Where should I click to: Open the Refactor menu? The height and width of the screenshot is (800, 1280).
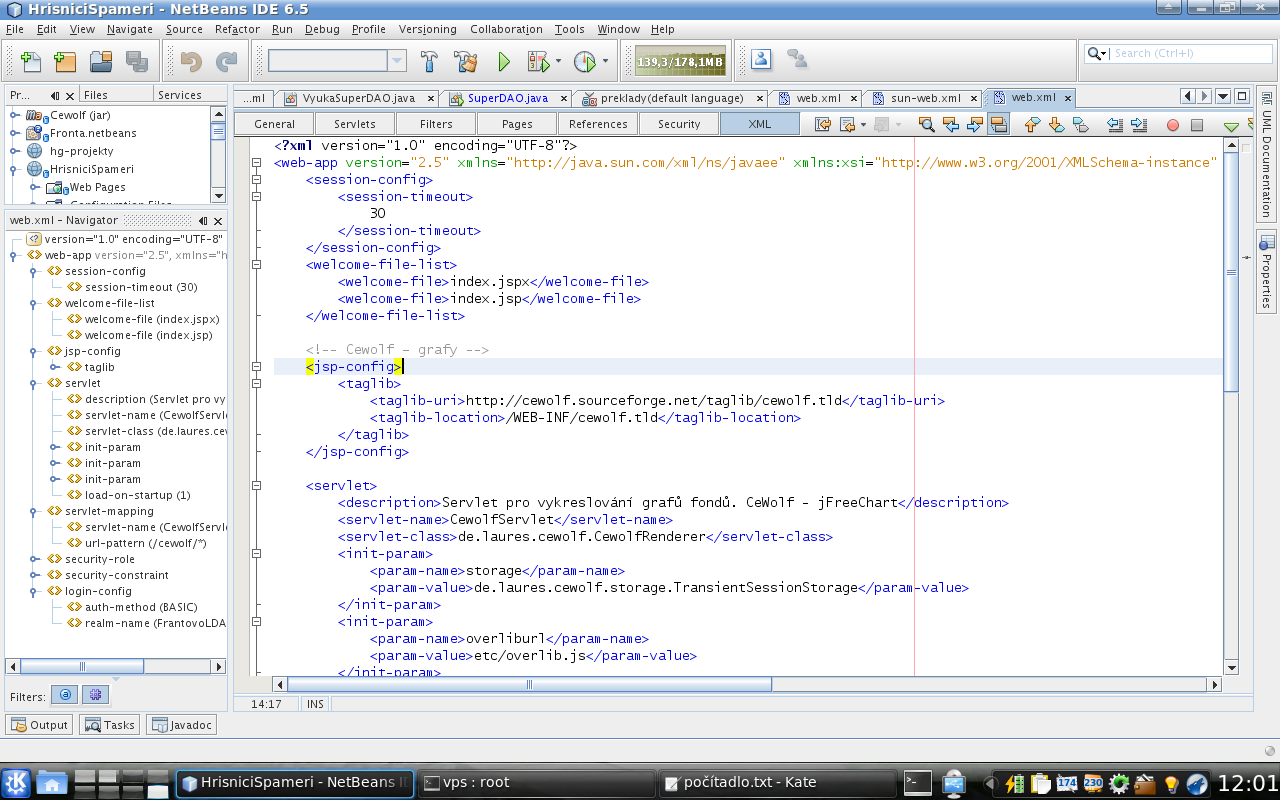pyautogui.click(x=237, y=29)
